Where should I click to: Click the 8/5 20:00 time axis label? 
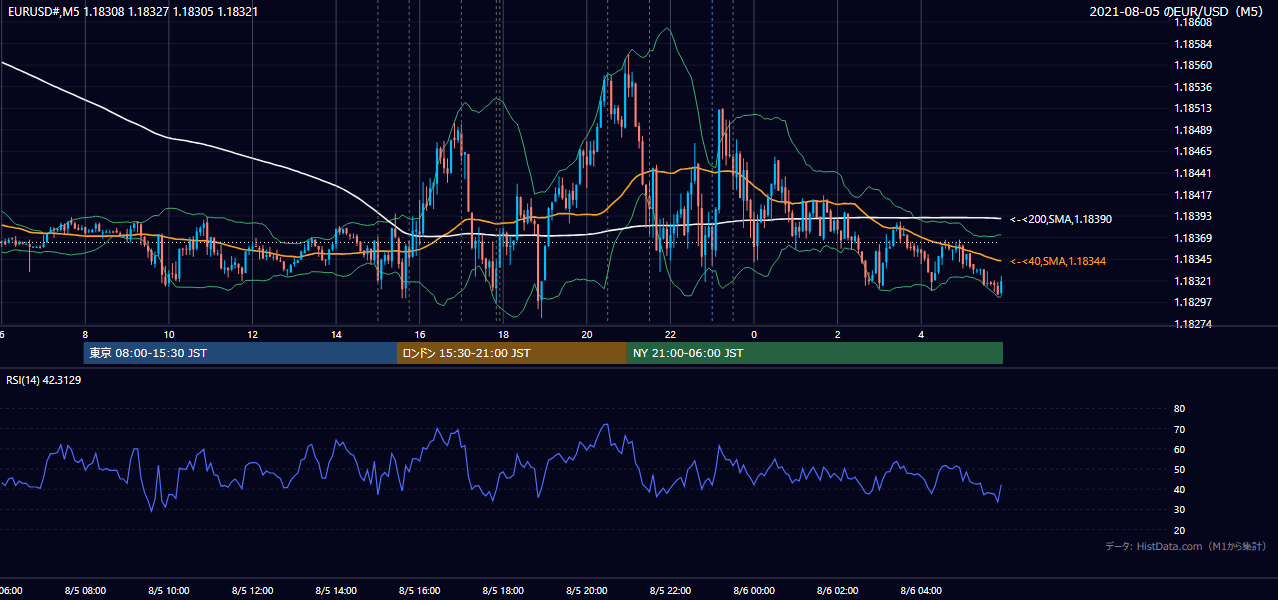coord(587,591)
